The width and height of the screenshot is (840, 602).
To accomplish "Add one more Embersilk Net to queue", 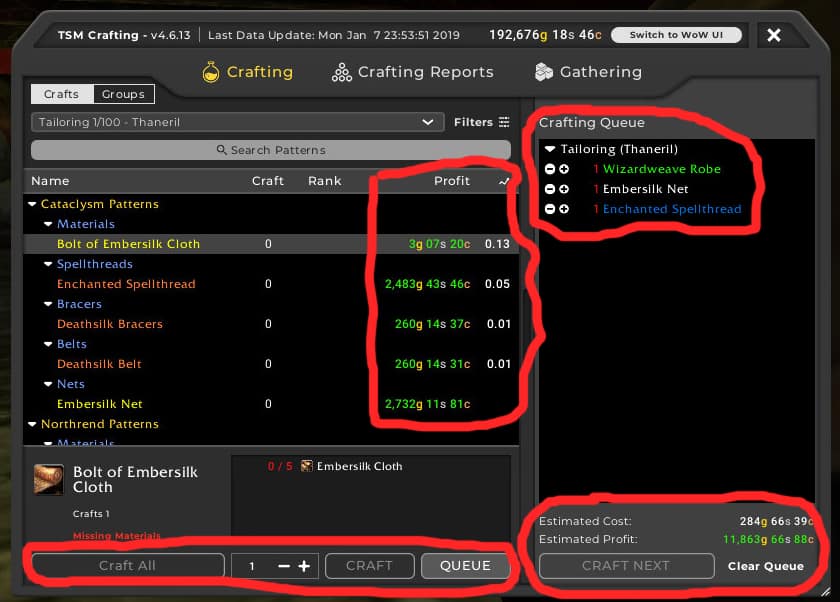I will coord(564,189).
